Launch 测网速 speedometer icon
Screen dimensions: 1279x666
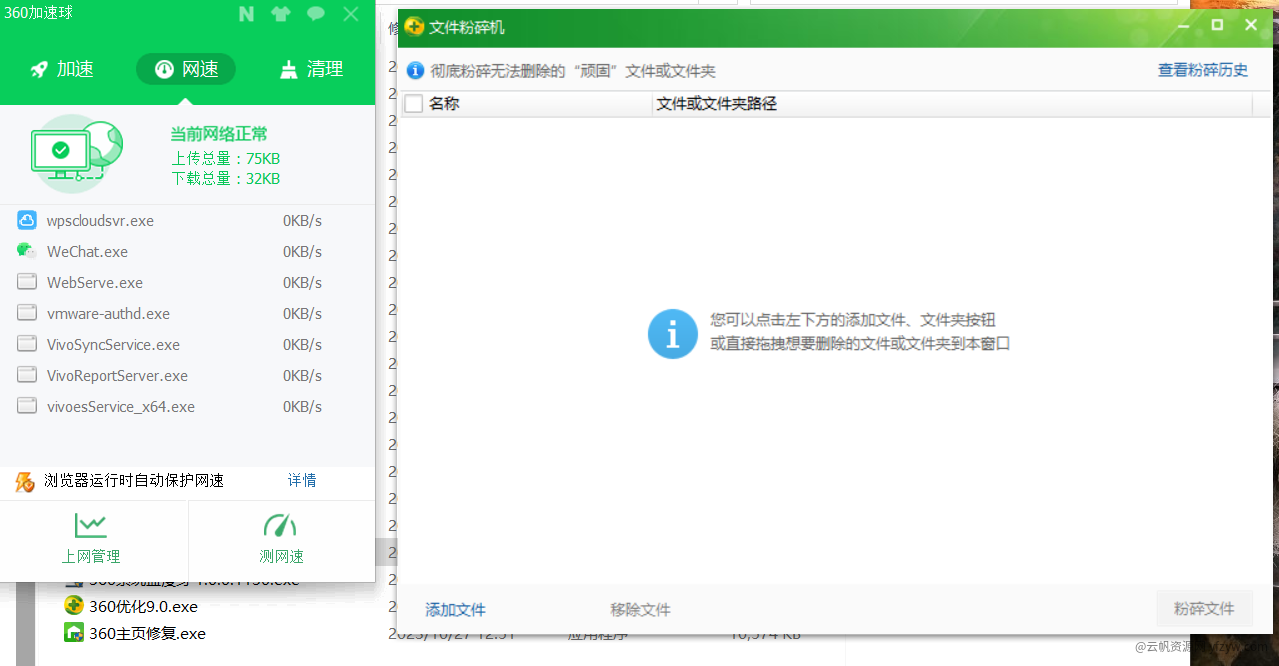[x=280, y=526]
